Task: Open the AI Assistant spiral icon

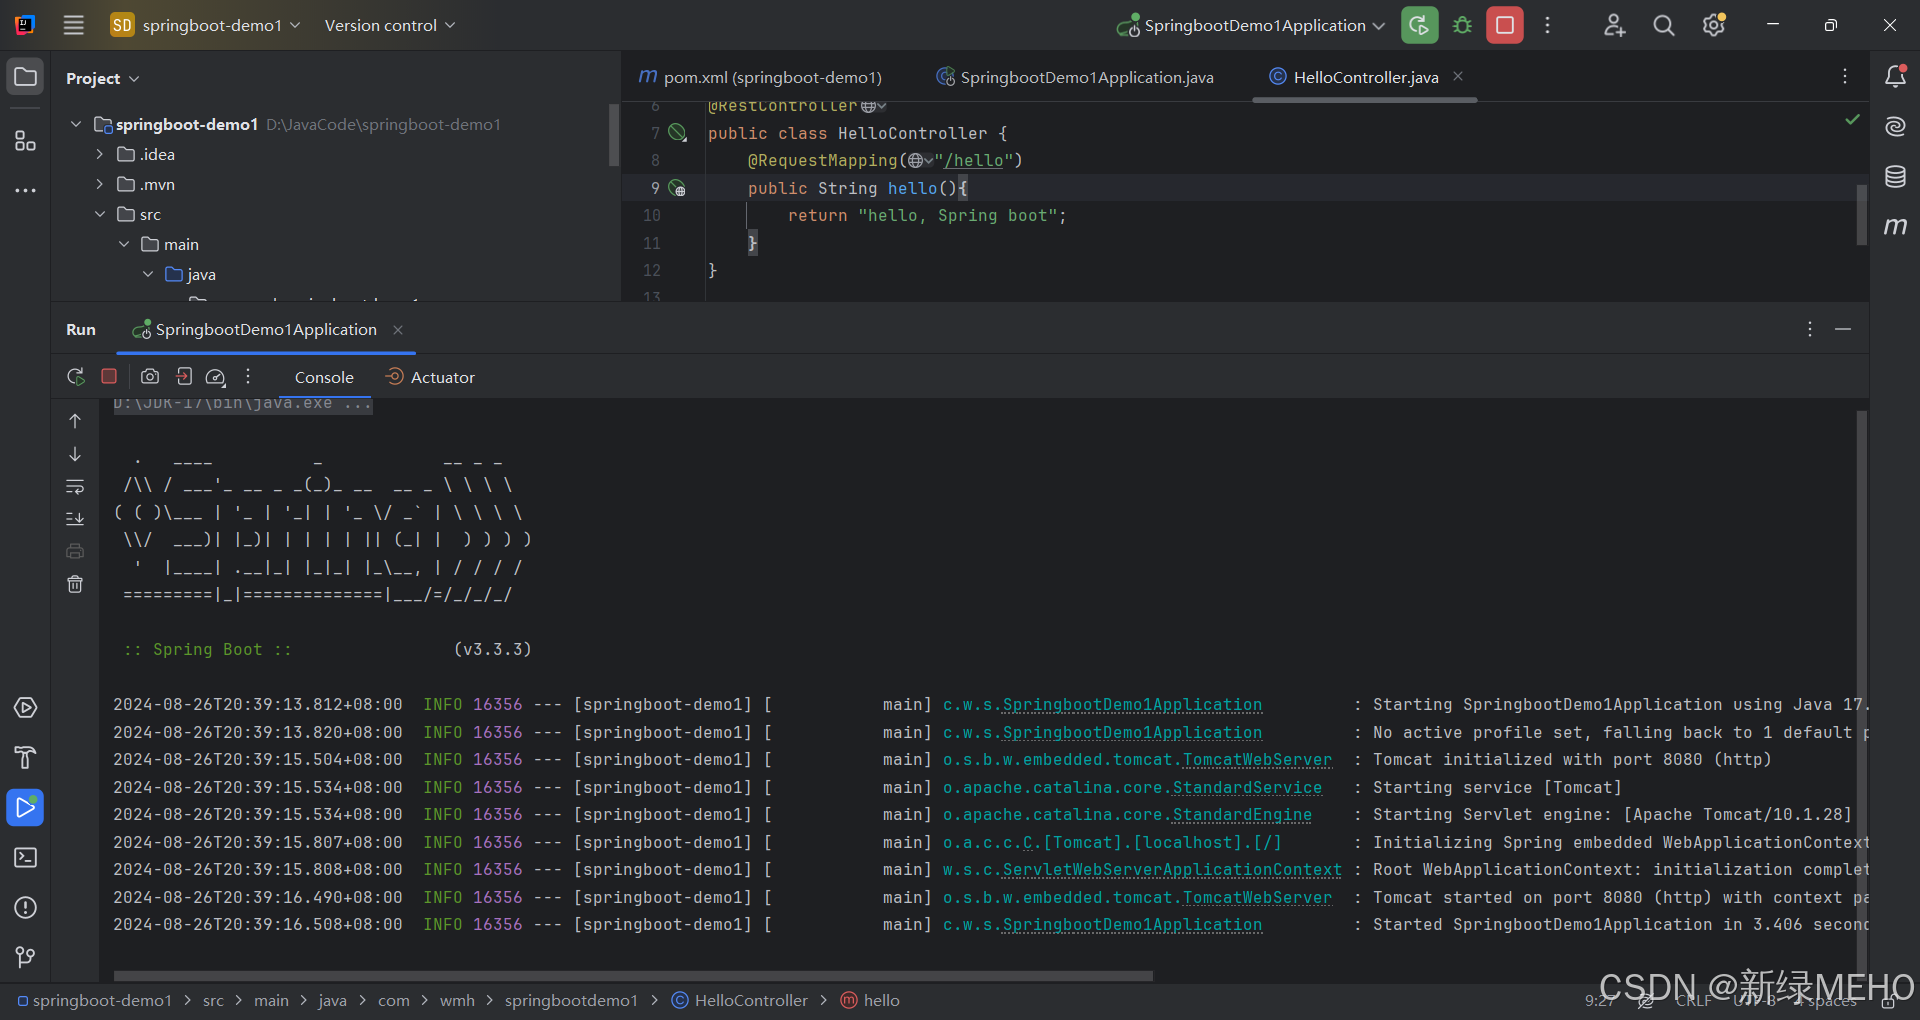Action: [1895, 126]
